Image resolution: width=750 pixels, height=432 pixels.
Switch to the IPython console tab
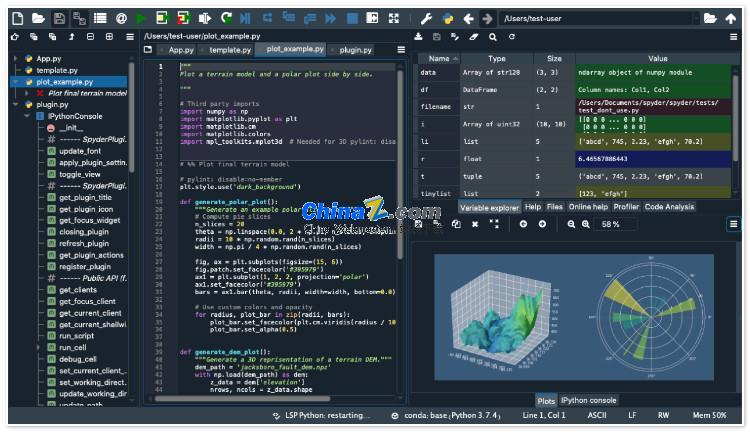[x=588, y=400]
